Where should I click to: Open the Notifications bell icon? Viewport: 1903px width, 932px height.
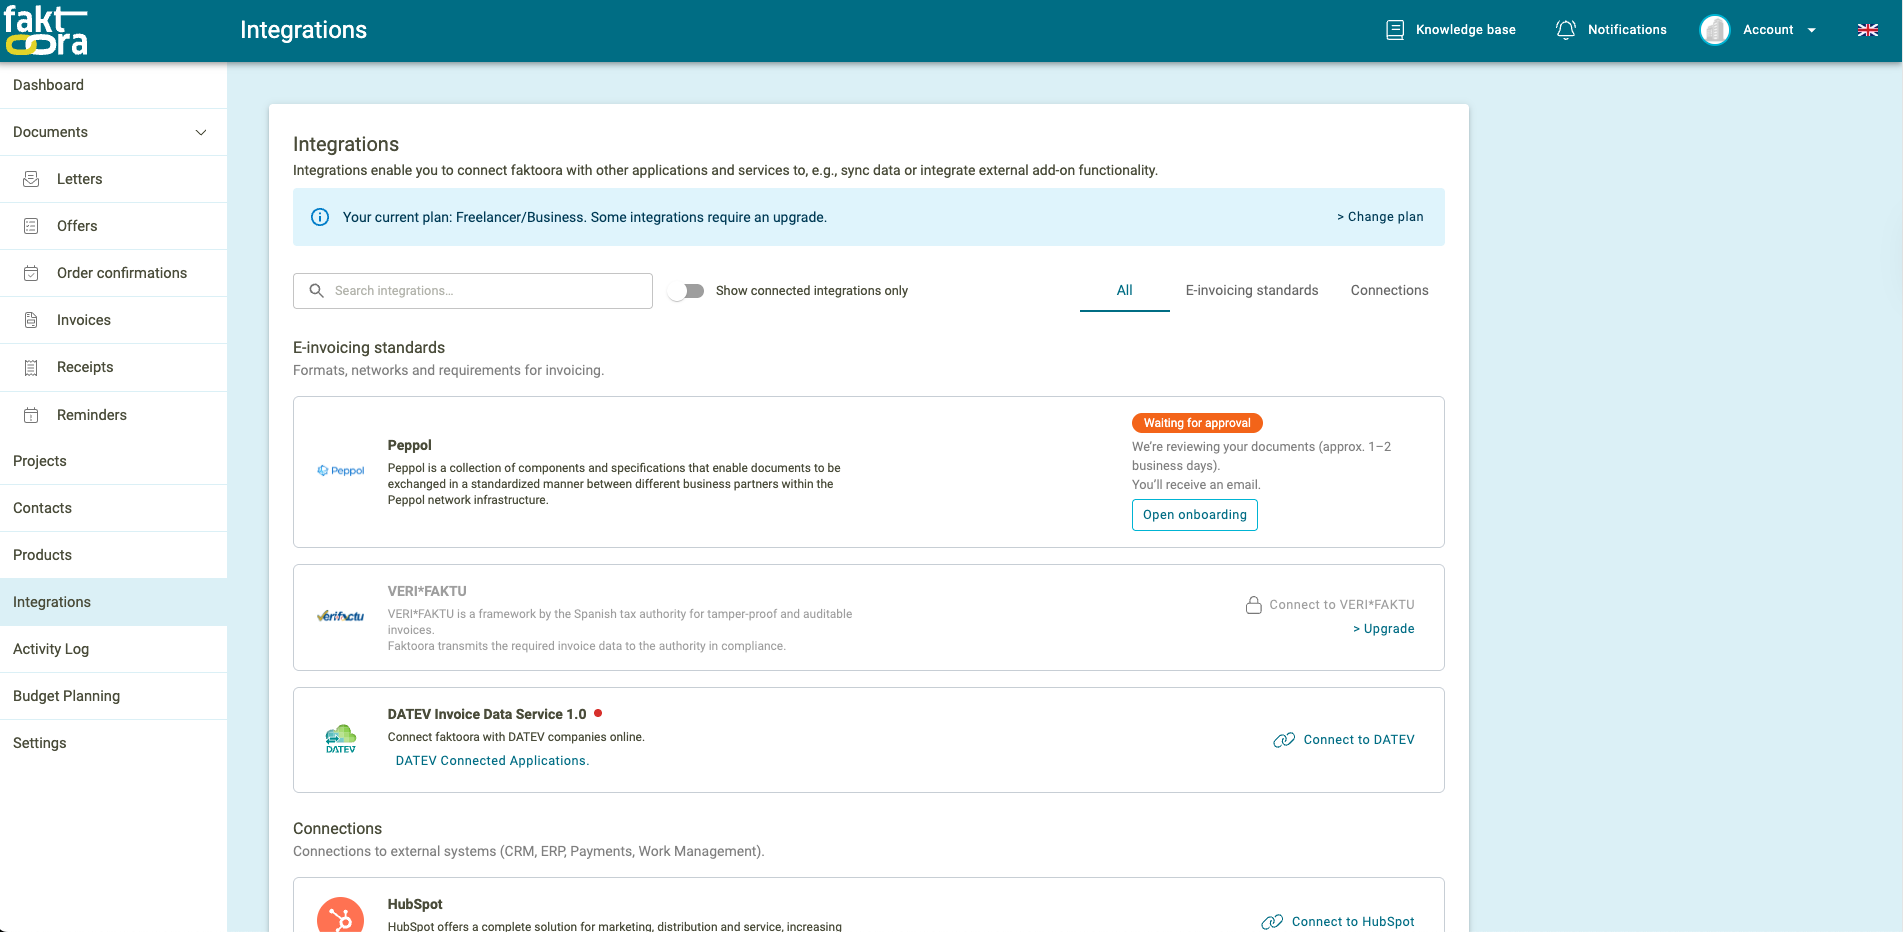[x=1565, y=30]
